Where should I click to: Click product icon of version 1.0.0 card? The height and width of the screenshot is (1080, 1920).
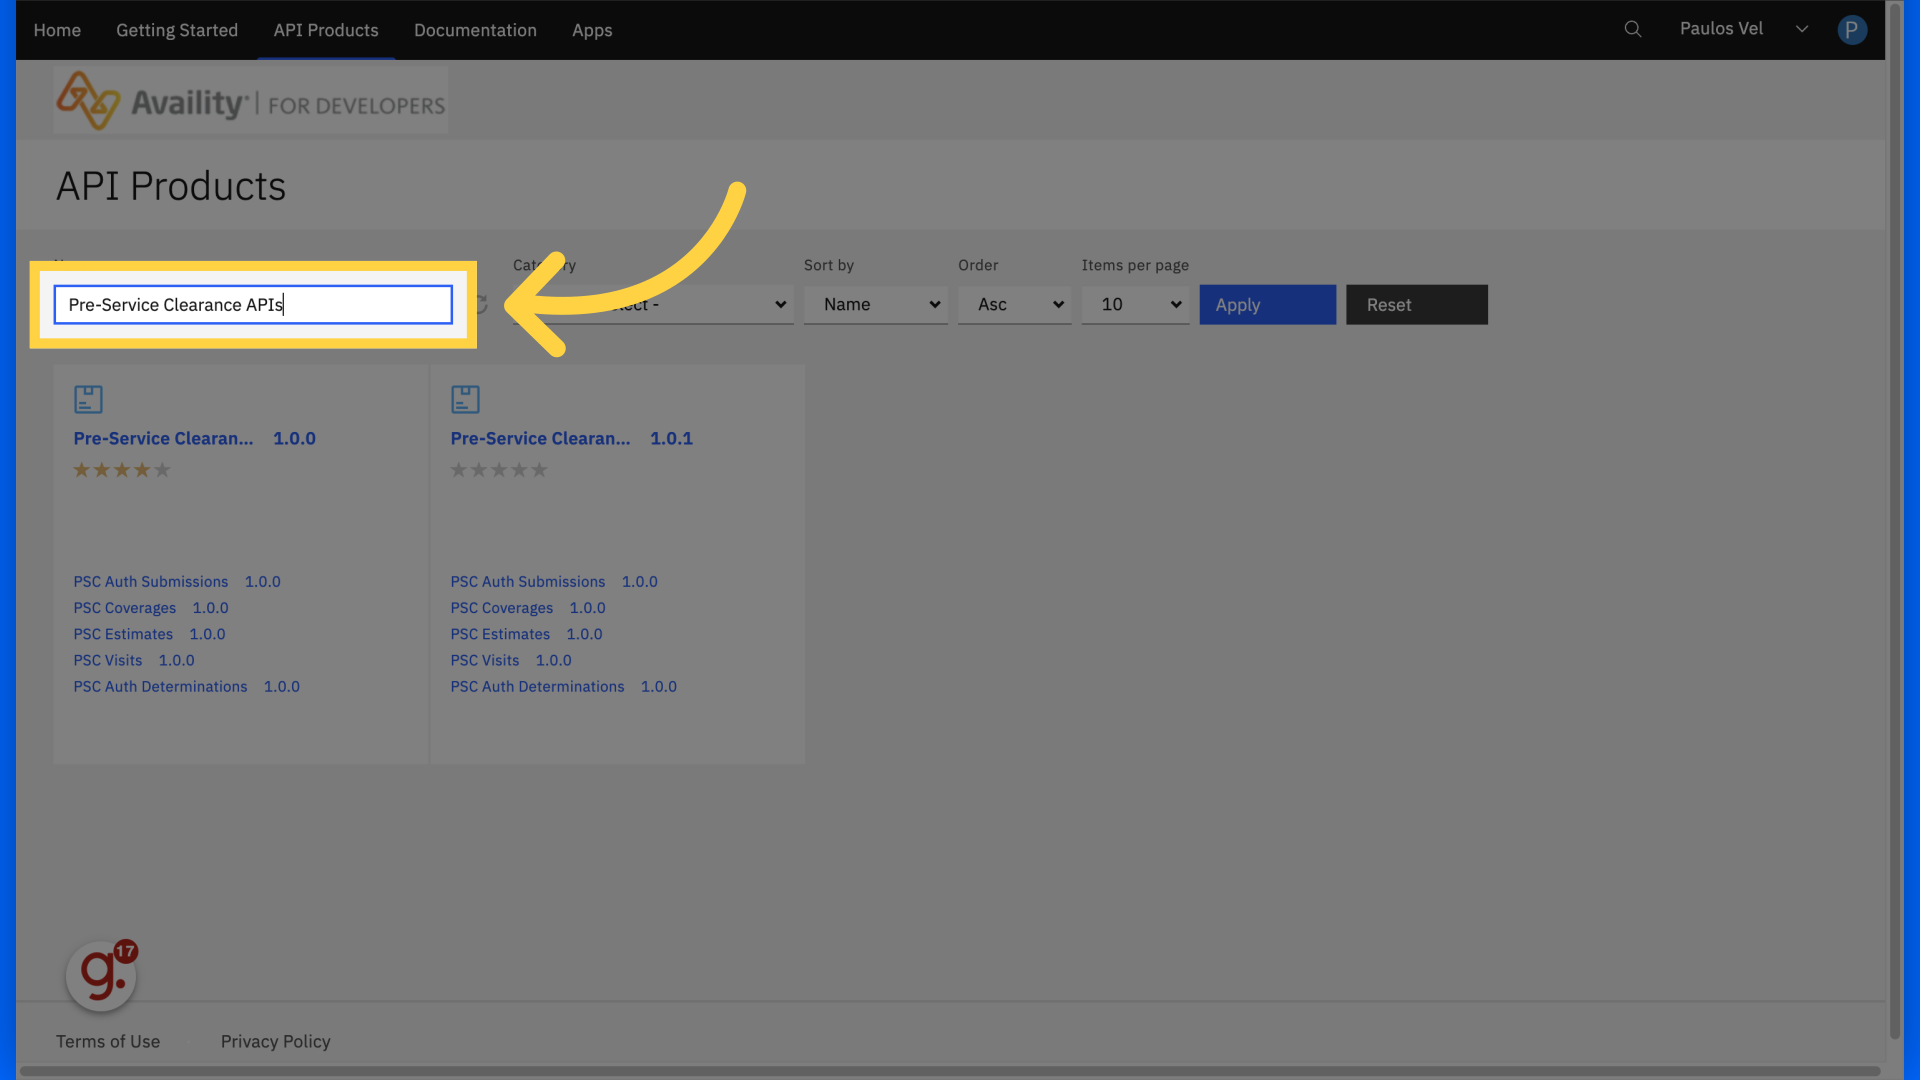coord(88,399)
